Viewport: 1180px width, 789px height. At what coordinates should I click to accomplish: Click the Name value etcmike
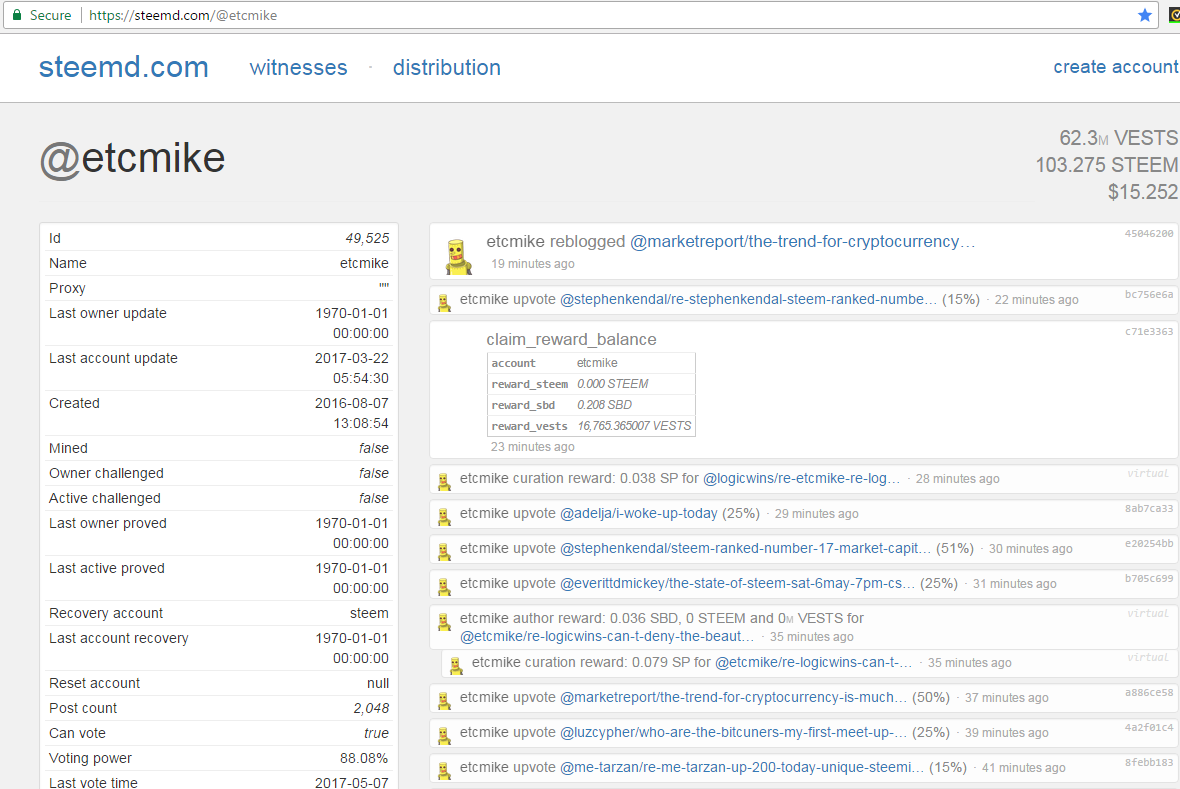coord(364,264)
